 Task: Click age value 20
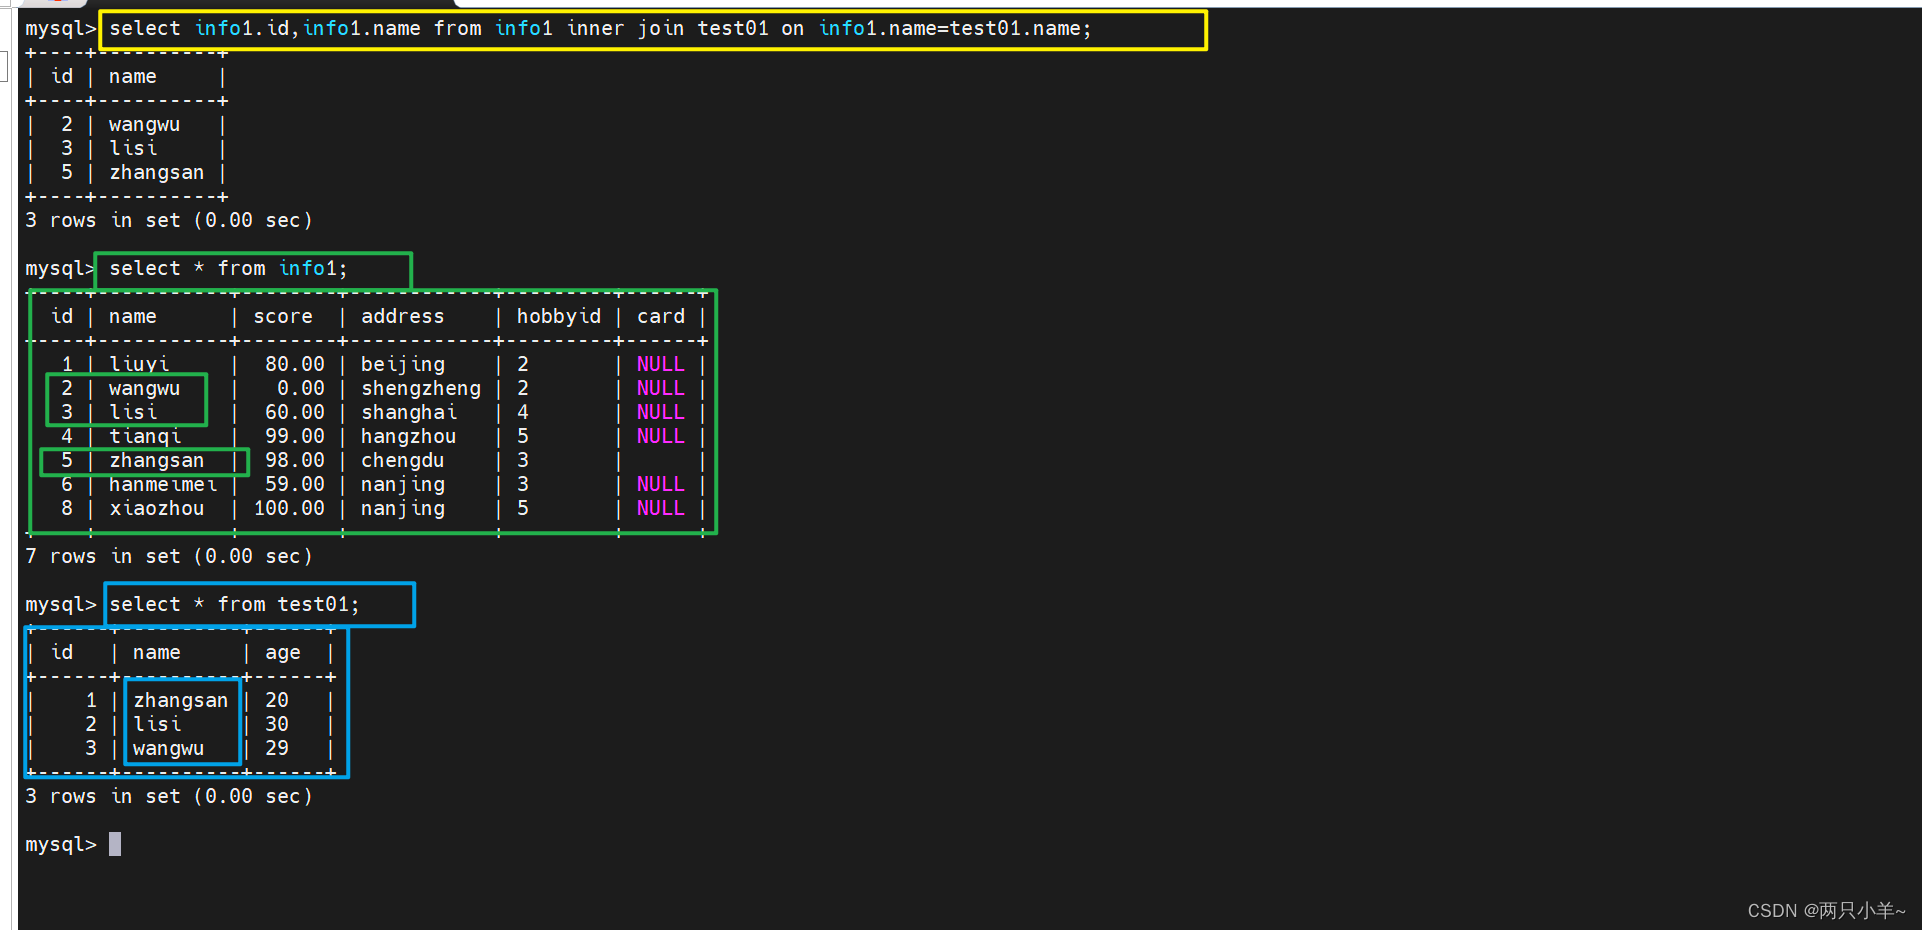pos(277,701)
